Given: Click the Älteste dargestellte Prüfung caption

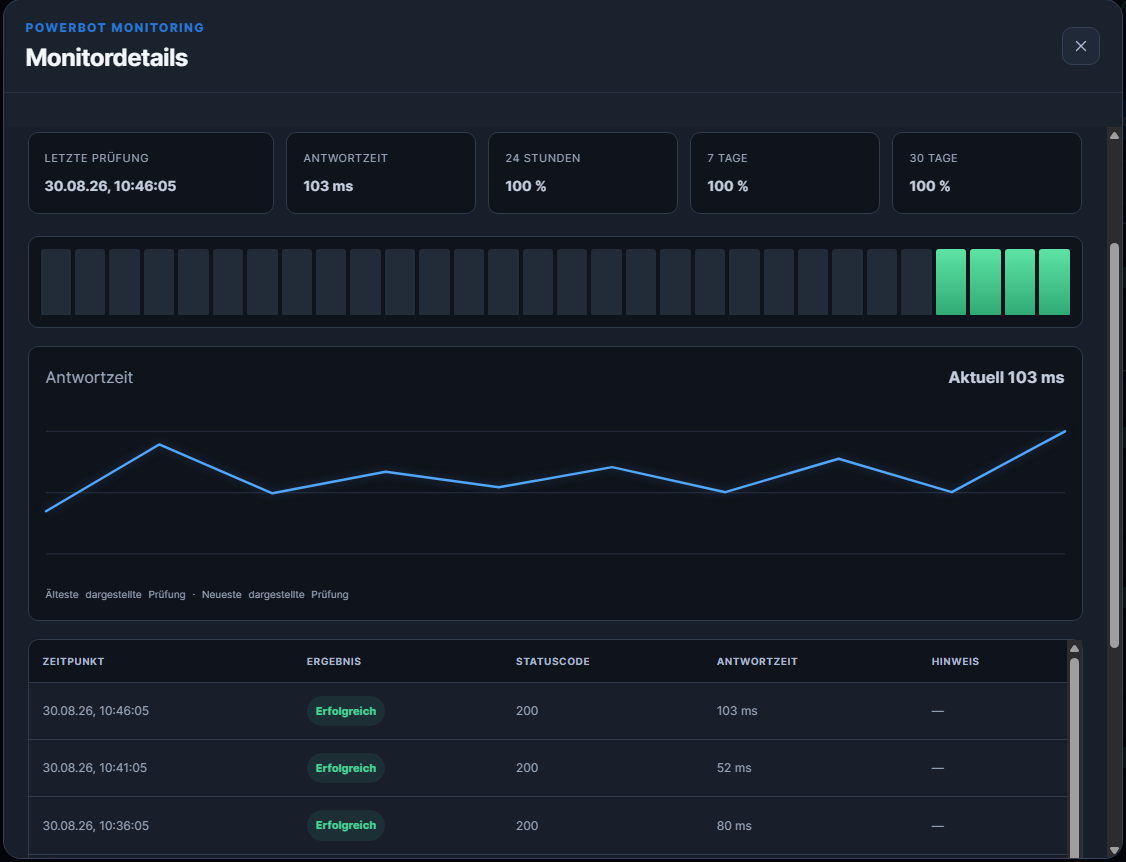Looking at the screenshot, I should (116, 594).
